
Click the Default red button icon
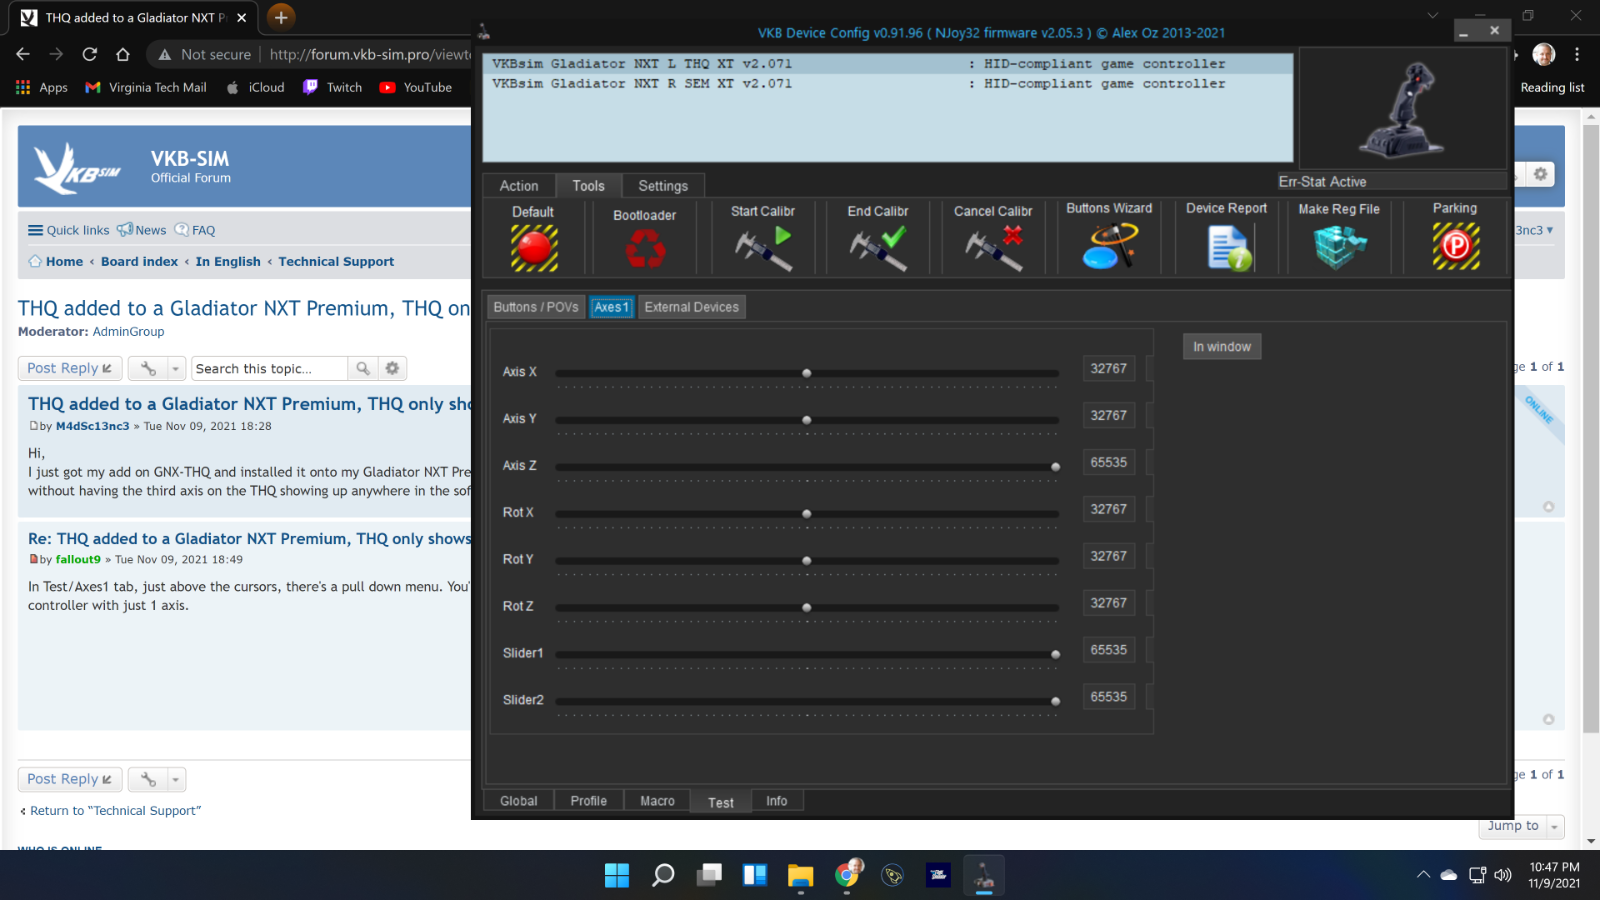(x=534, y=248)
